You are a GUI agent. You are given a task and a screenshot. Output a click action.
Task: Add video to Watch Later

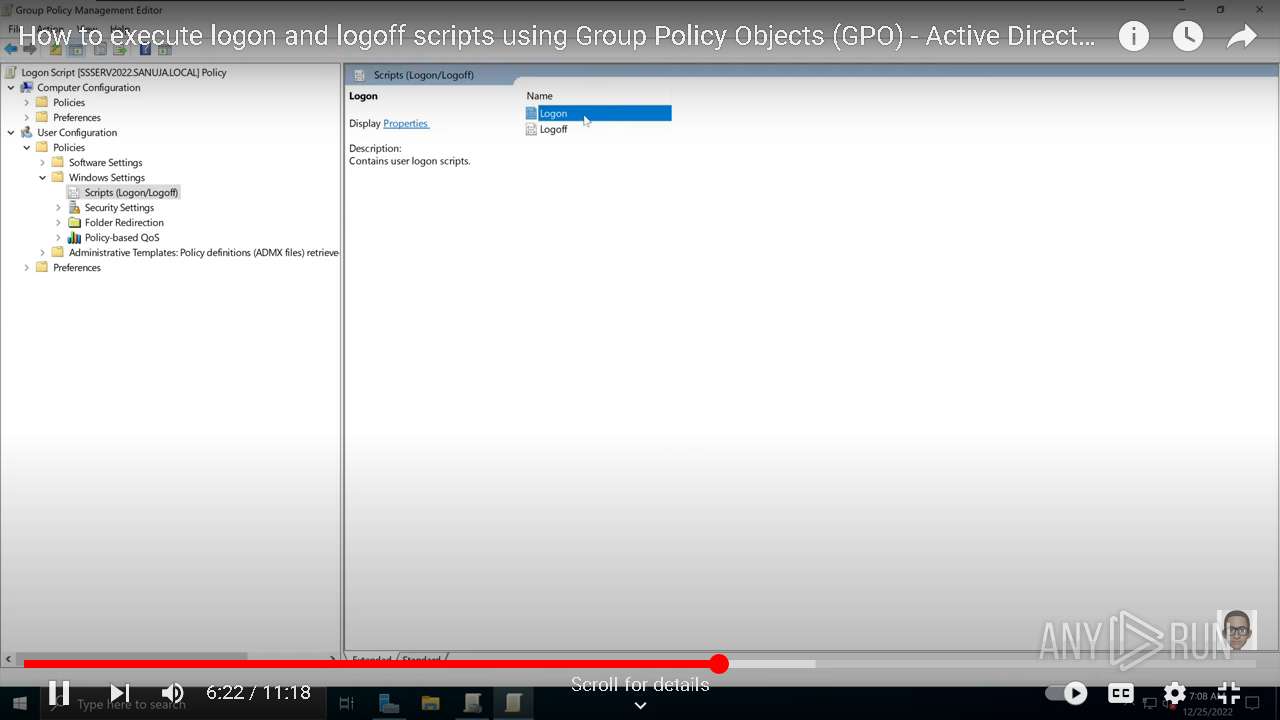click(x=1188, y=37)
